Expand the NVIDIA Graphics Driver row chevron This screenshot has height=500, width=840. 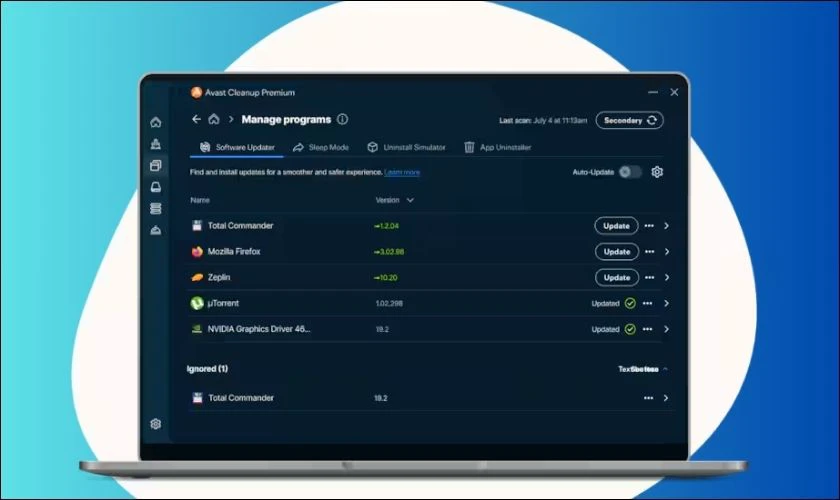click(x=666, y=329)
